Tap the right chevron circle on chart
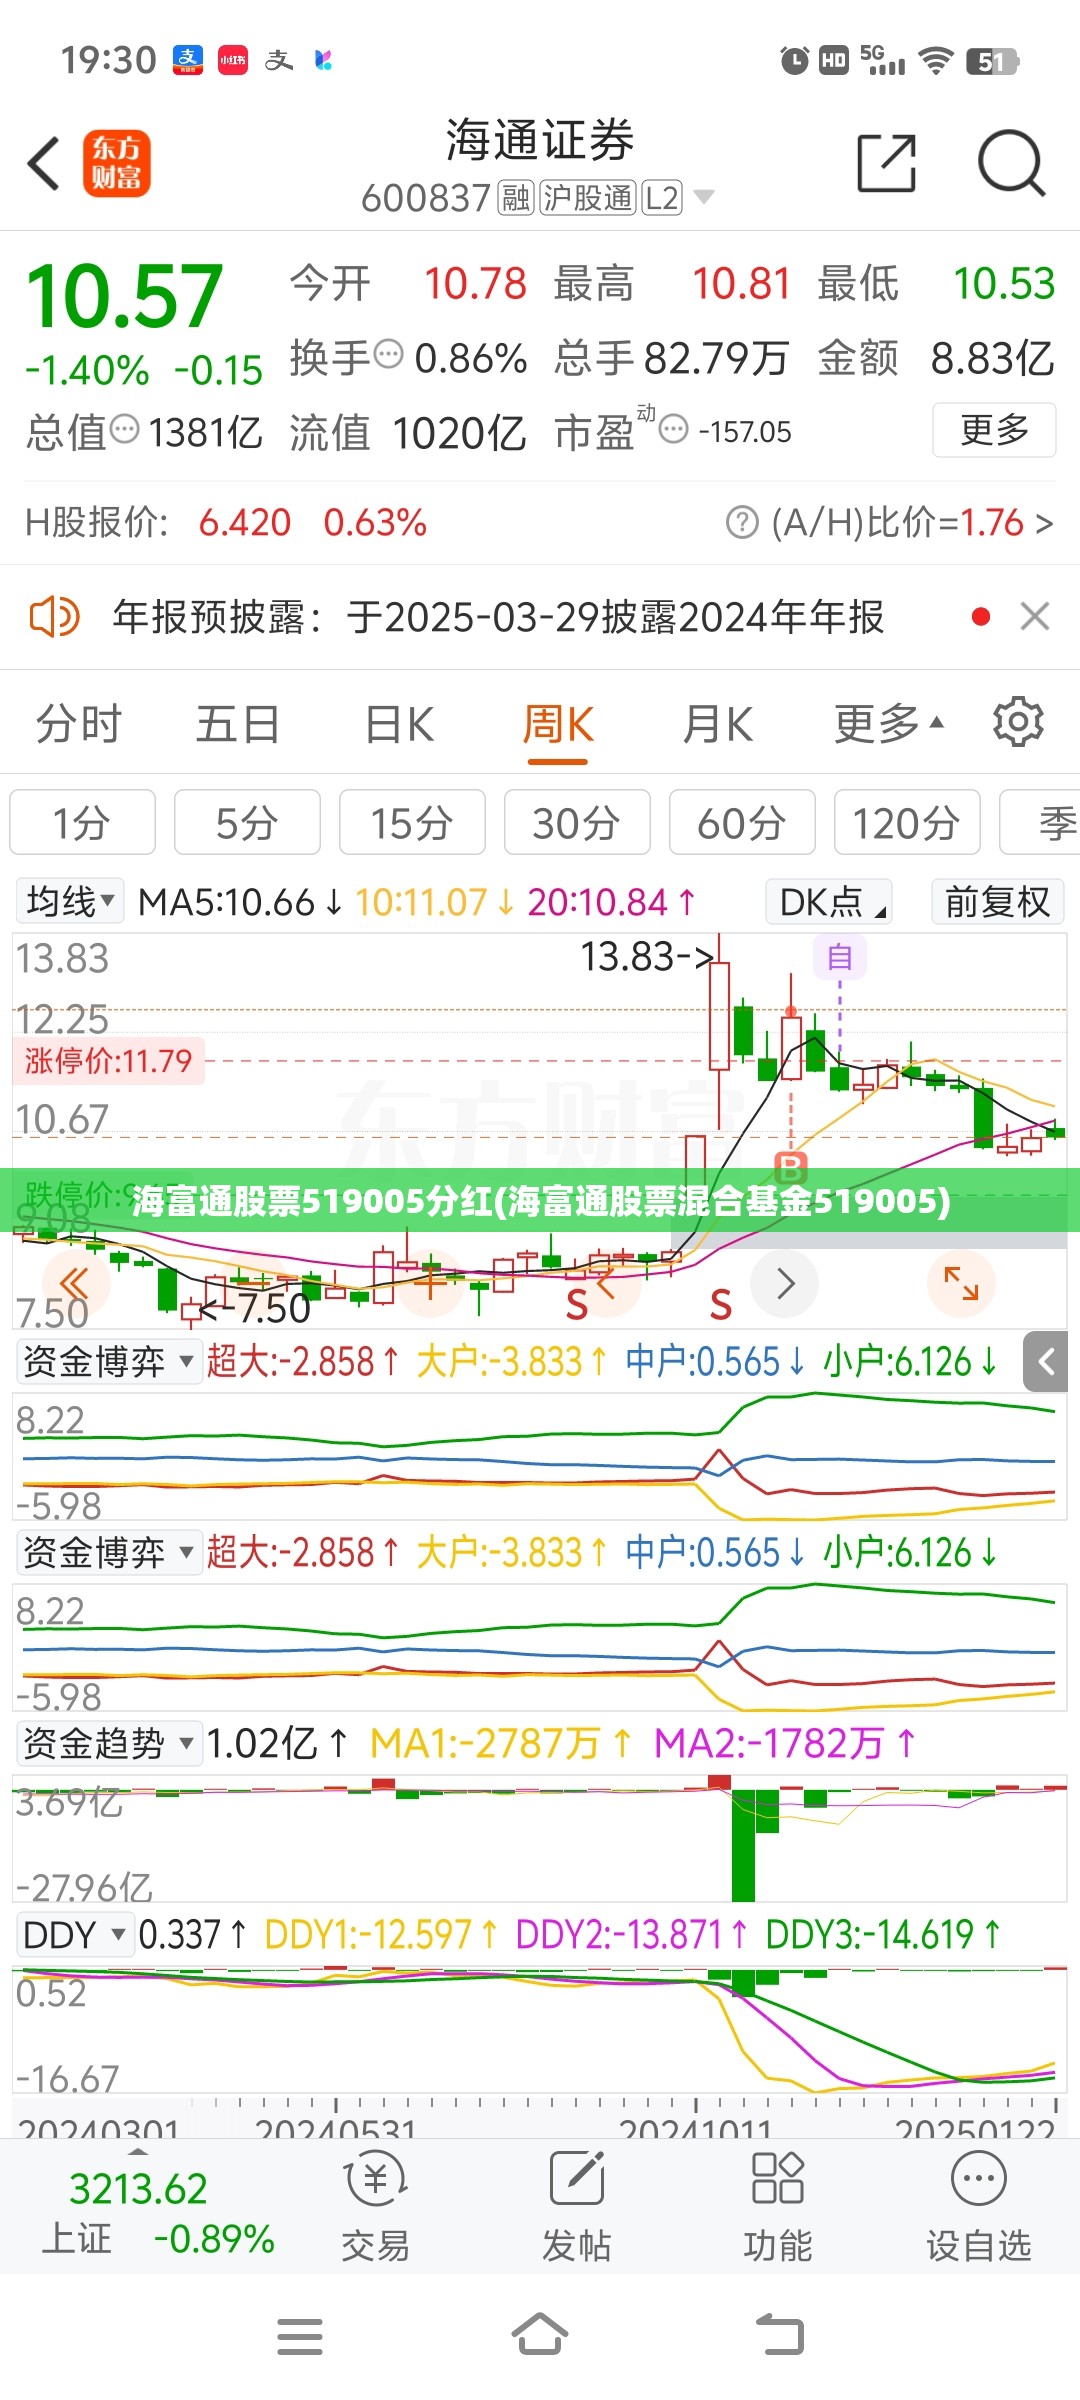1080x2400 pixels. click(x=786, y=1283)
